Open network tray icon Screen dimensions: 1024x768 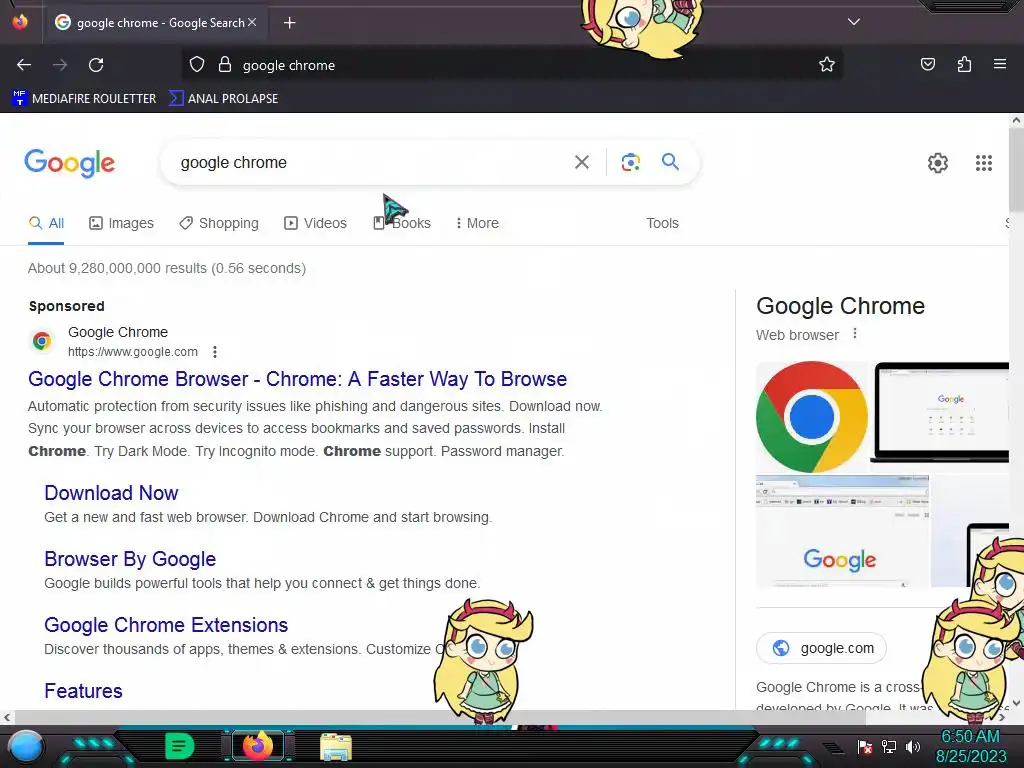(x=888, y=746)
